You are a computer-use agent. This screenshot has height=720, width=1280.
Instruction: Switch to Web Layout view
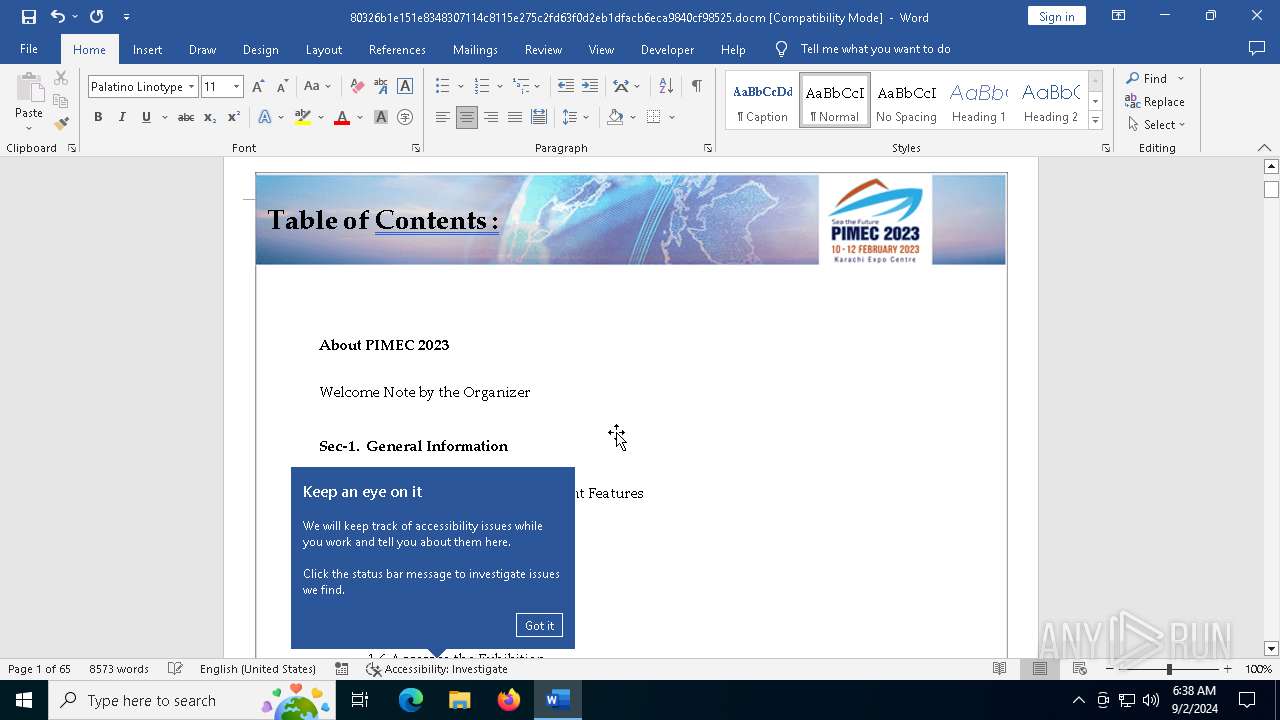1079,669
